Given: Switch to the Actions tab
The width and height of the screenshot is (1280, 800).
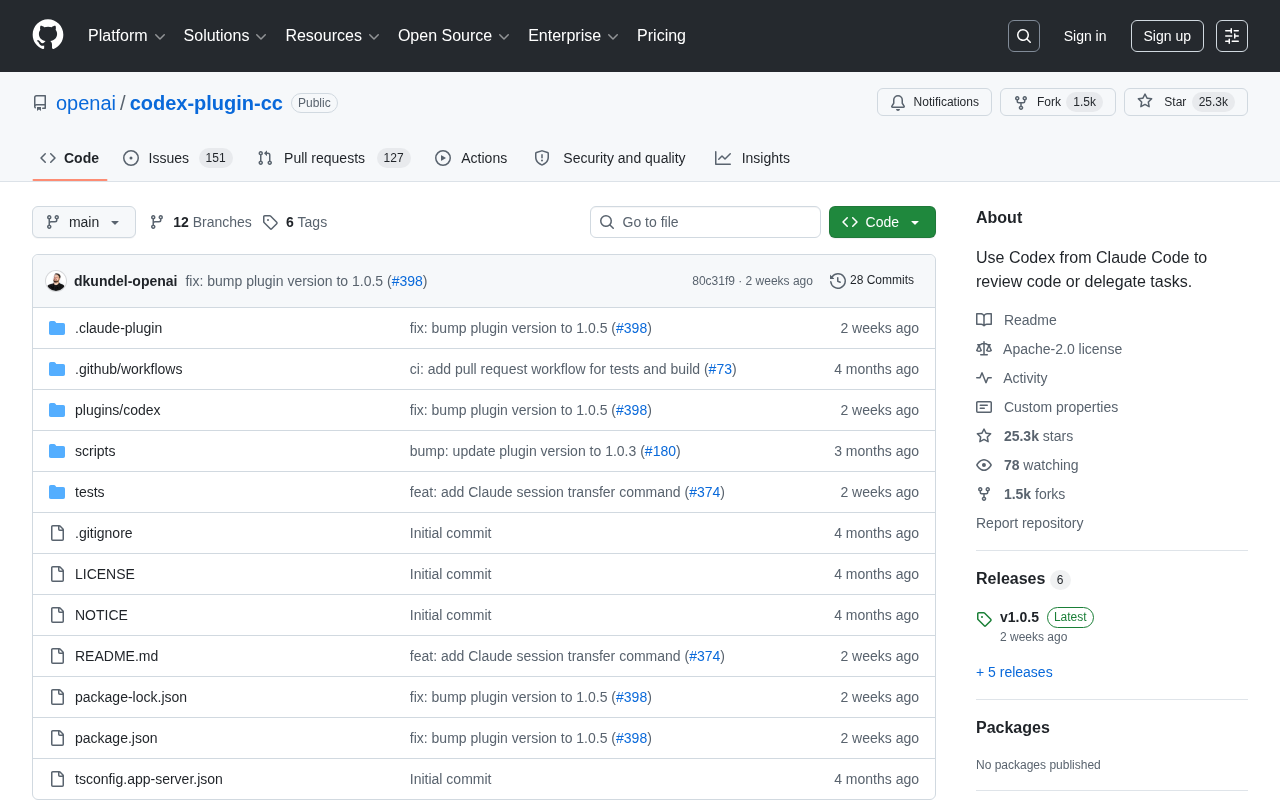Looking at the screenshot, I should pyautogui.click(x=471, y=158).
